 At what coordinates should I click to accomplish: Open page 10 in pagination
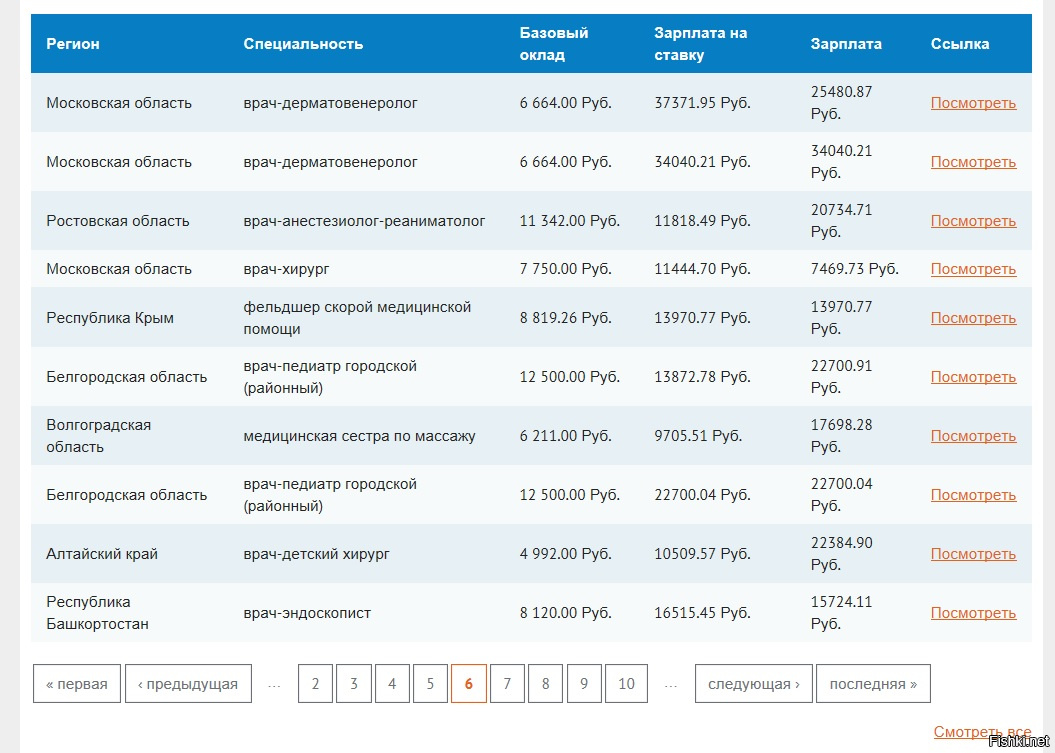point(626,684)
